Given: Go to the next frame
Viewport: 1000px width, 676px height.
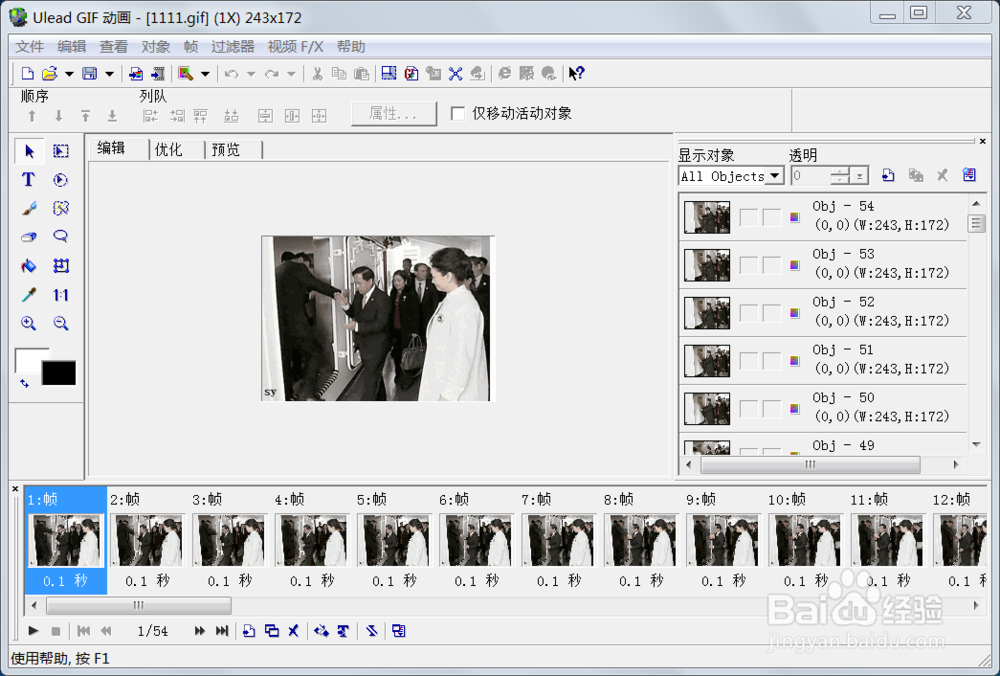Looking at the screenshot, I should pyautogui.click(x=200, y=631).
